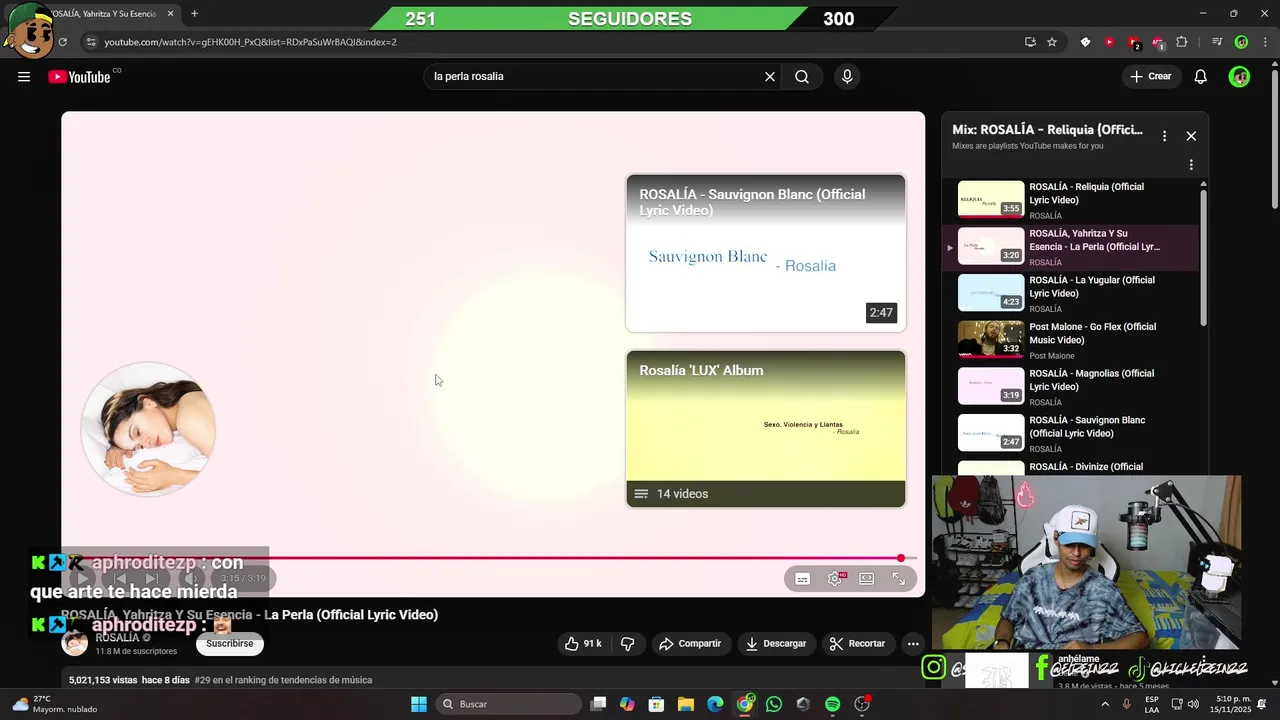This screenshot has height=720, width=1280.
Task: Open player settings gear
Action: [x=835, y=578]
